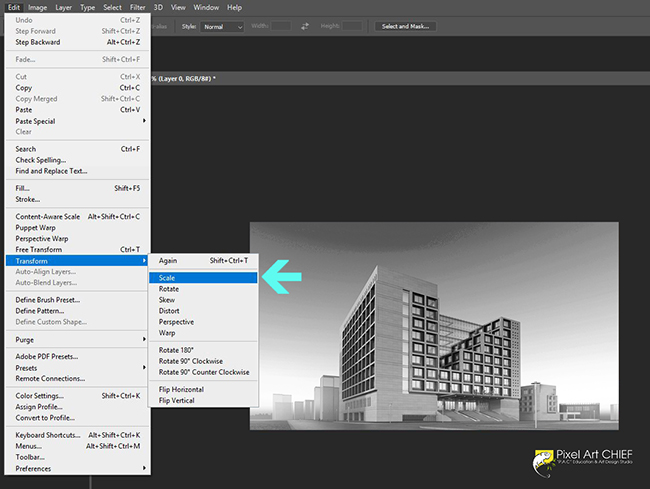Open the Help menu

click(x=234, y=7)
